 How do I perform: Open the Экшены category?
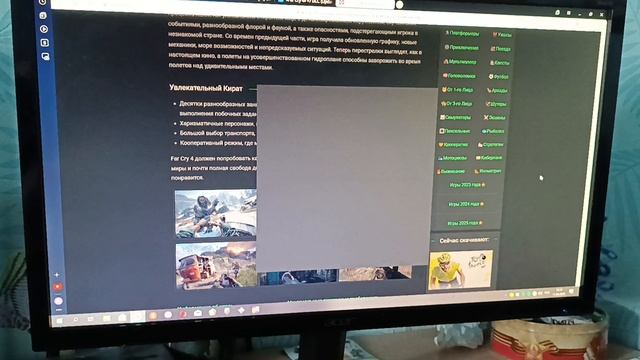tap(495, 118)
